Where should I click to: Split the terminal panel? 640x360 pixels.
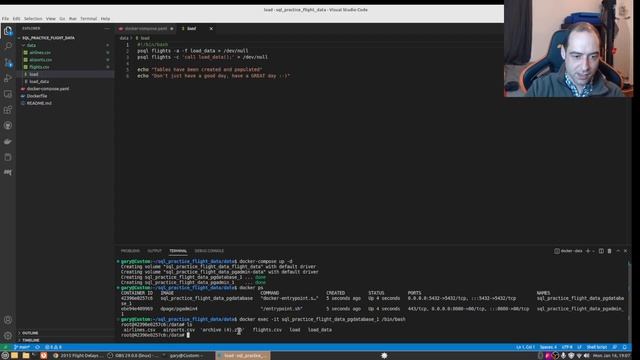point(601,251)
